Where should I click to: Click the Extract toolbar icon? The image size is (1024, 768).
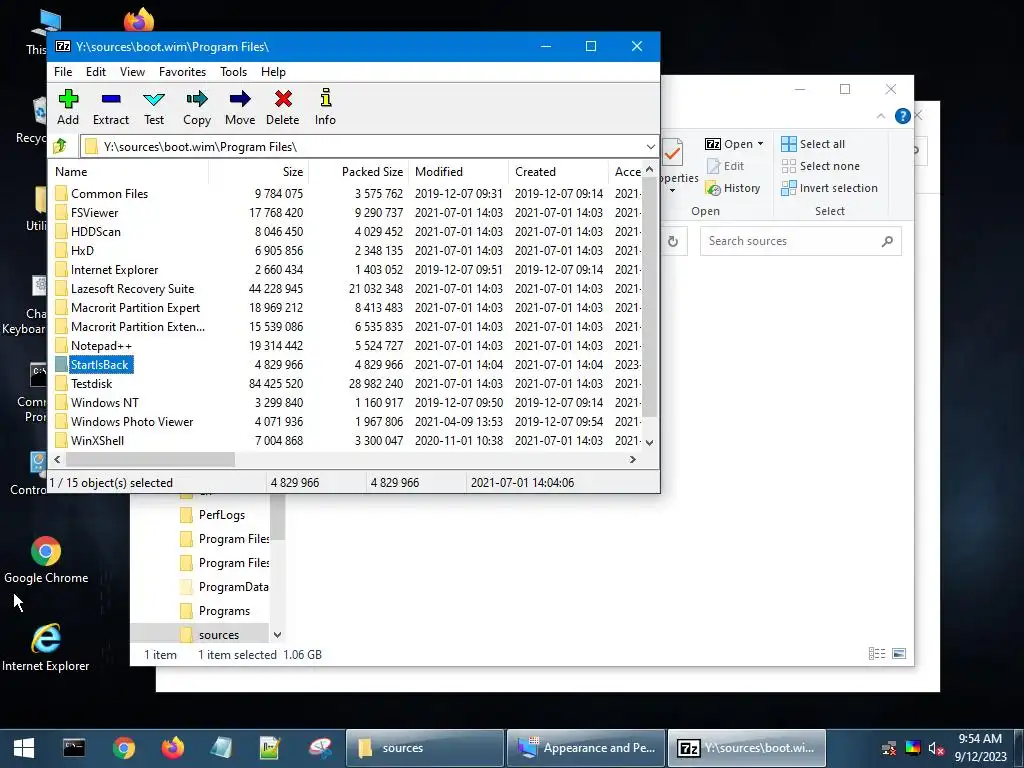[x=111, y=107]
